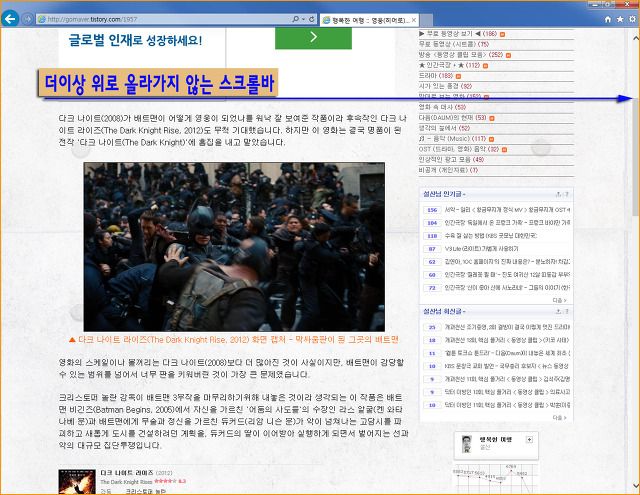Open the Tools gear icon
The height and width of the screenshot is (495, 640).
[x=632, y=19]
